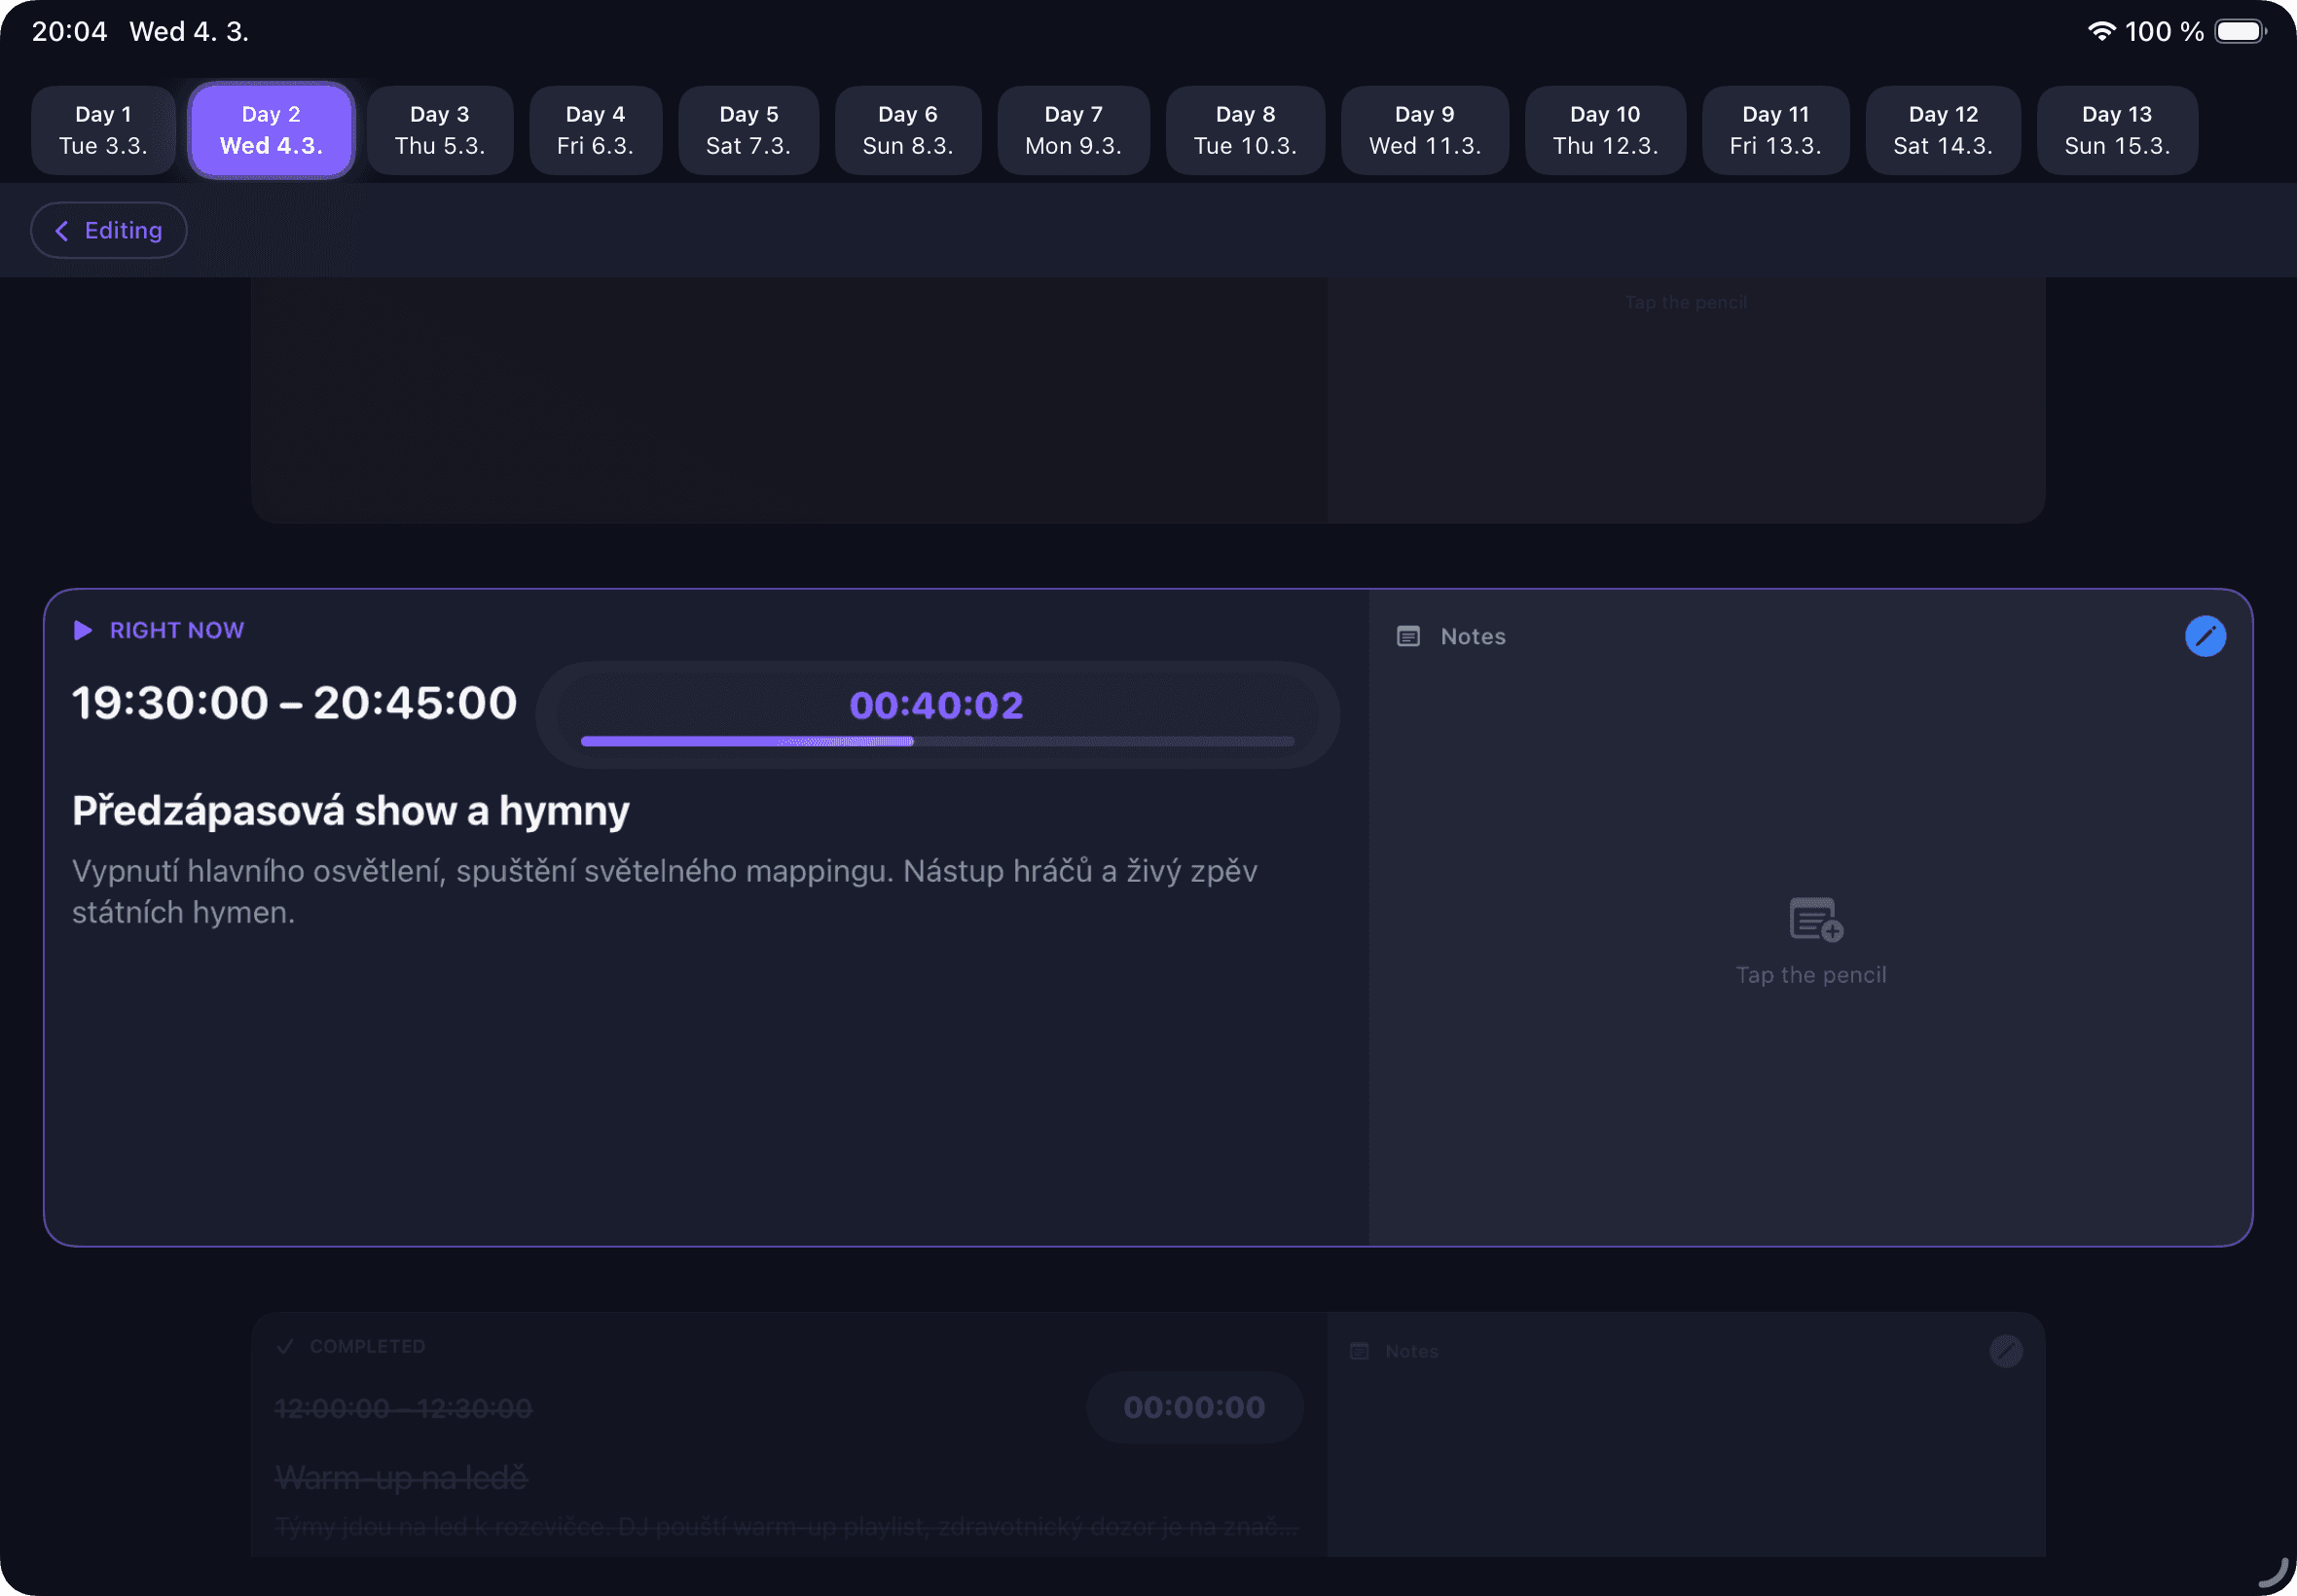Select the Day 13 Sun 15.3. tab
This screenshot has width=2297, height=1596.
click(2116, 130)
